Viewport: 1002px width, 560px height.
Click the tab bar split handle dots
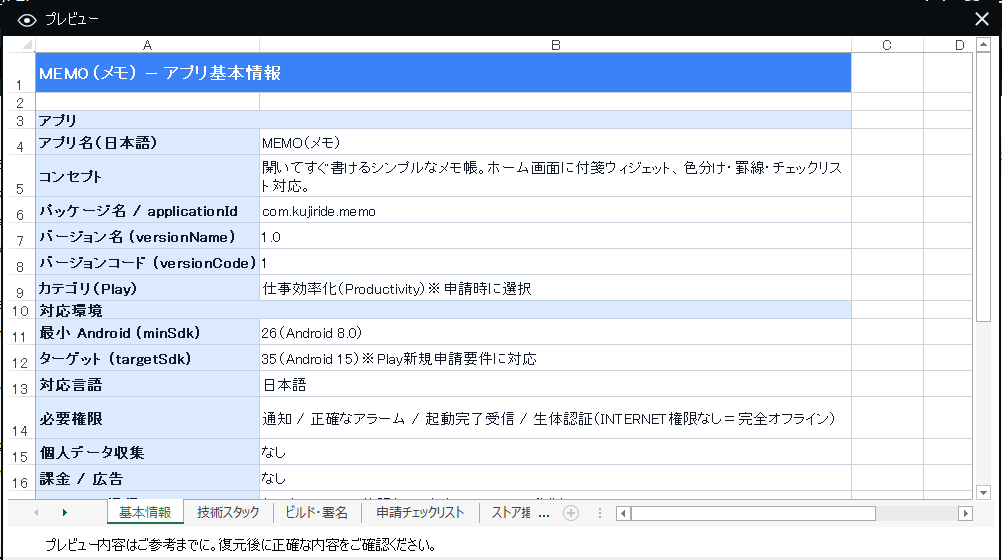click(599, 513)
